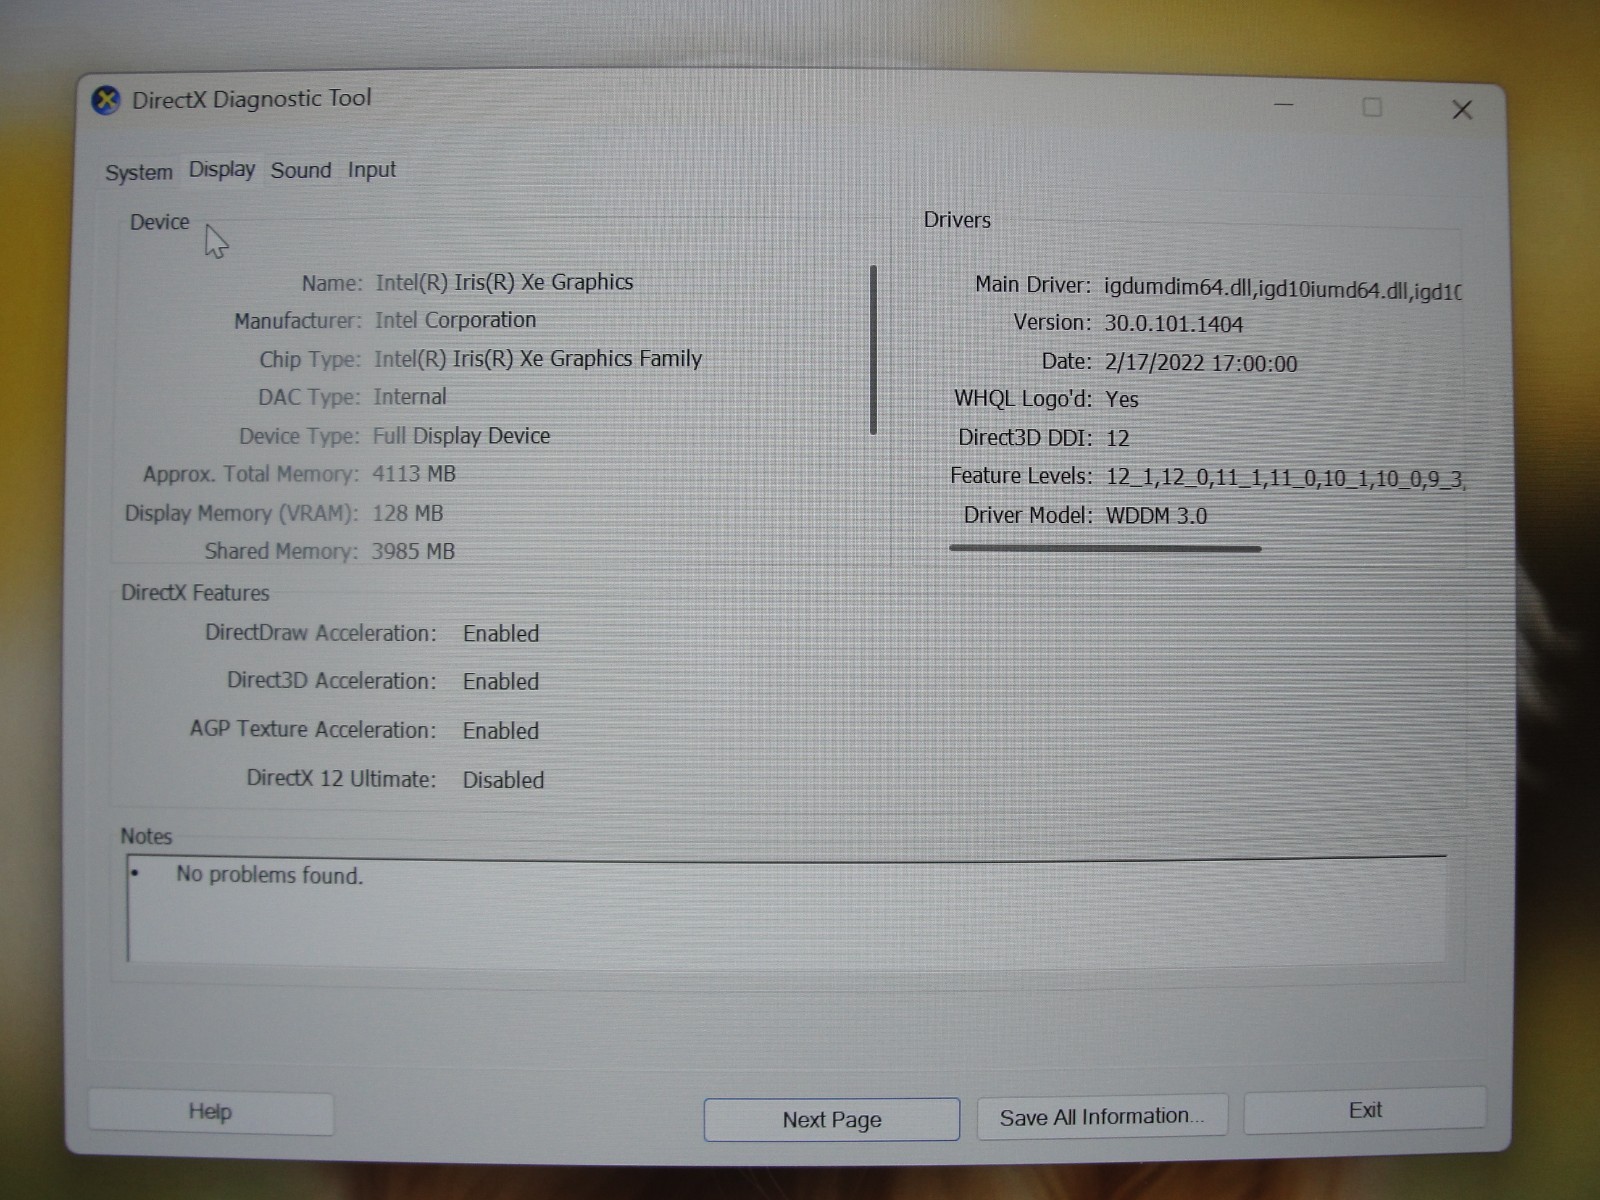Image resolution: width=1600 pixels, height=1200 pixels.
Task: Switch to the System tab
Action: point(139,172)
